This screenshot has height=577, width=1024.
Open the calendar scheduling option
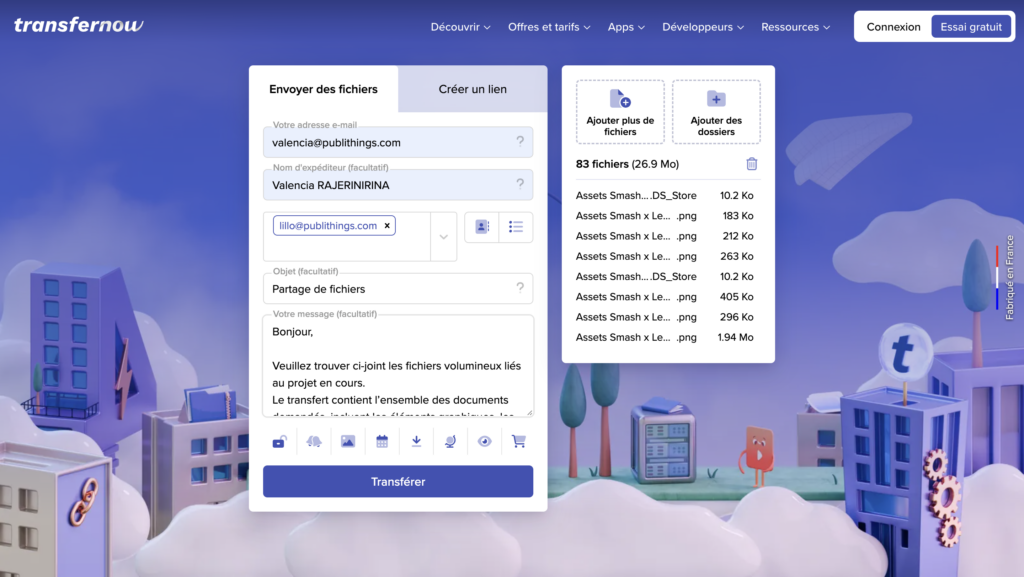coord(382,442)
